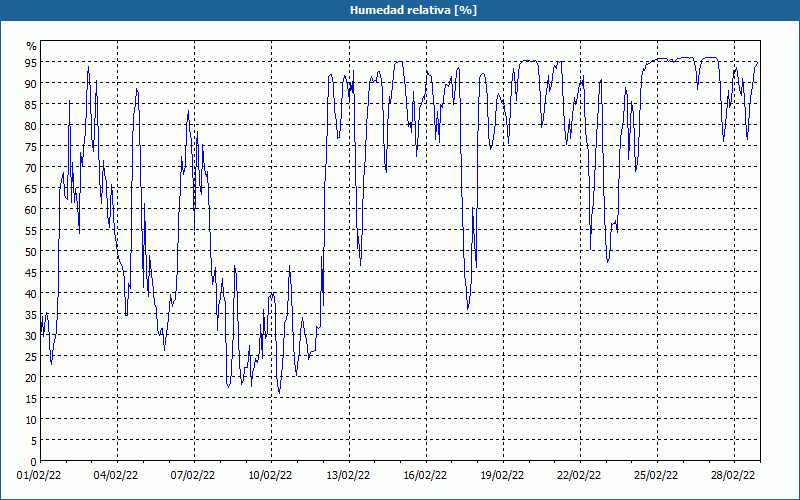Click the 70 y-axis value
Screen dimensions: 800x500
[31, 168]
